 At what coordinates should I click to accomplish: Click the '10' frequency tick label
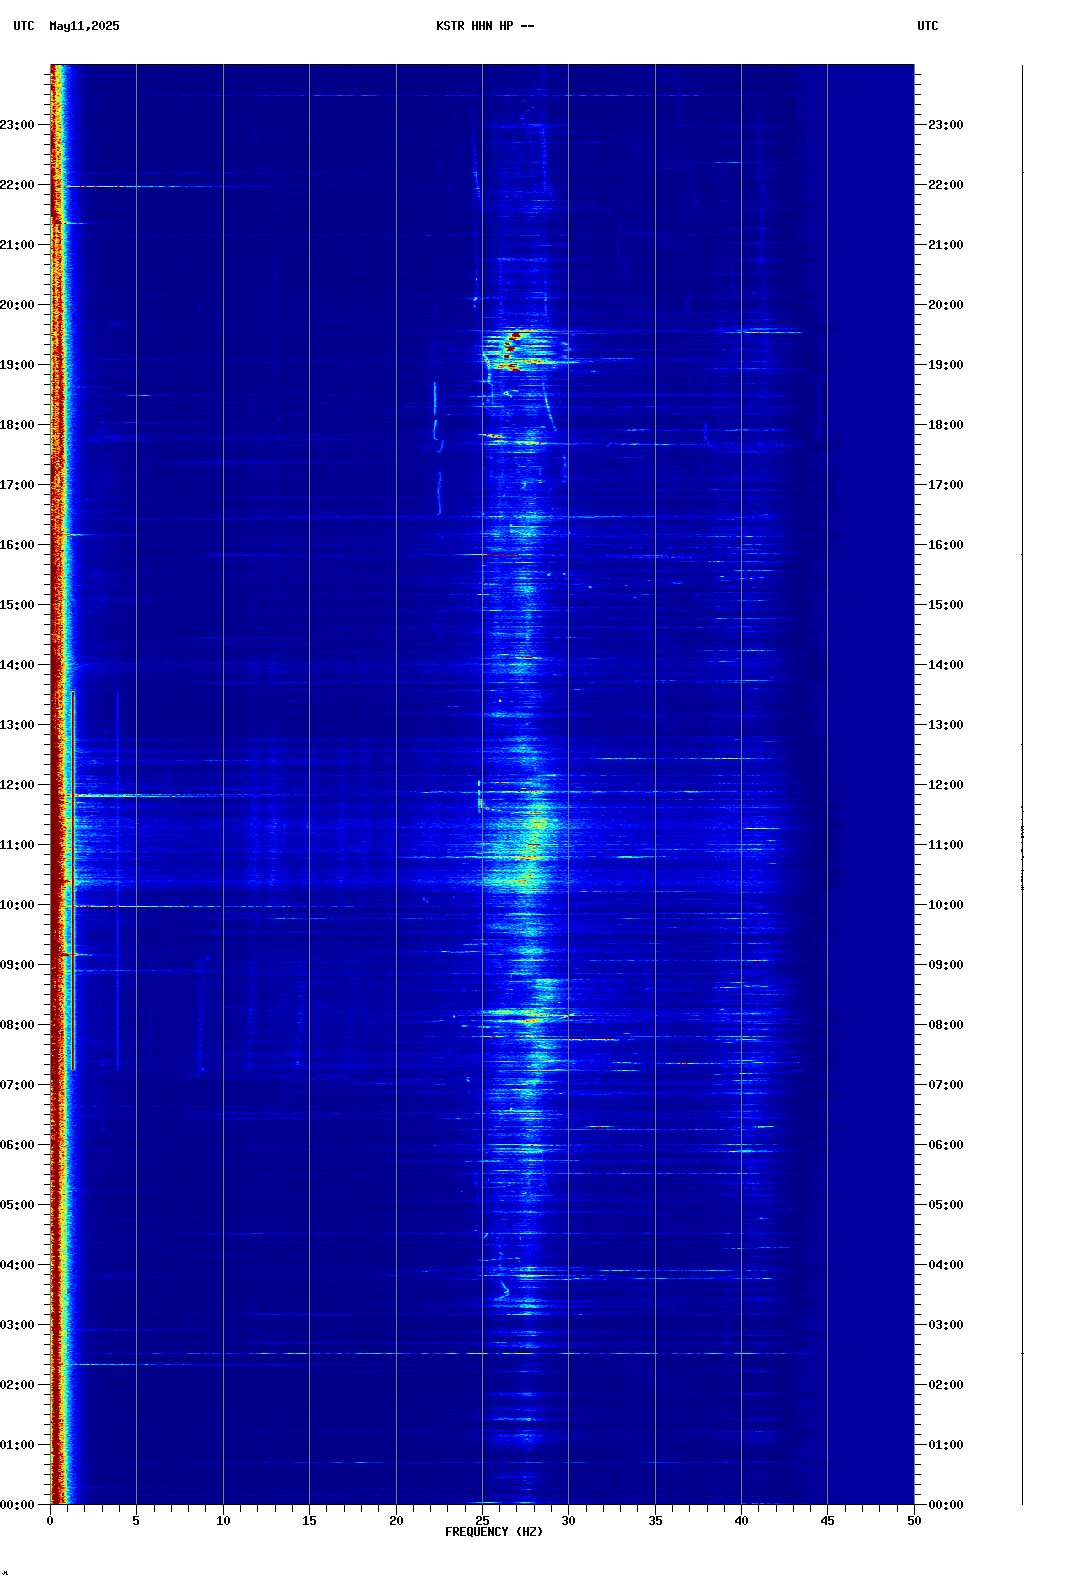click(223, 1521)
